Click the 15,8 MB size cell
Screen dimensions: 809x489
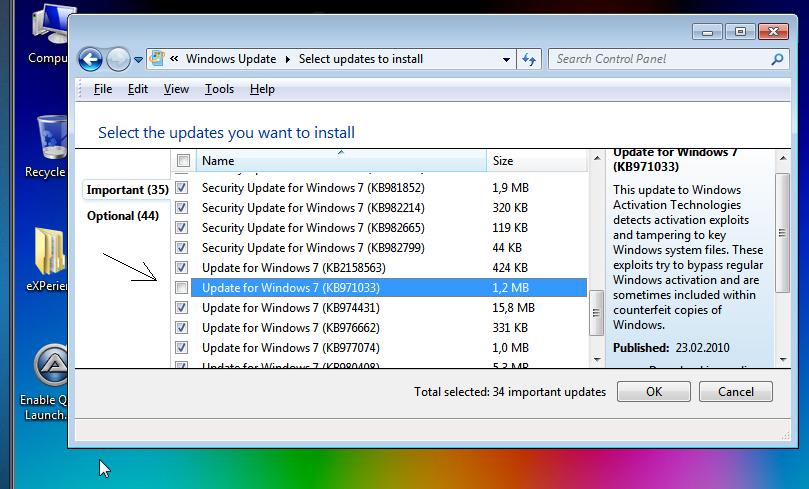click(x=513, y=308)
